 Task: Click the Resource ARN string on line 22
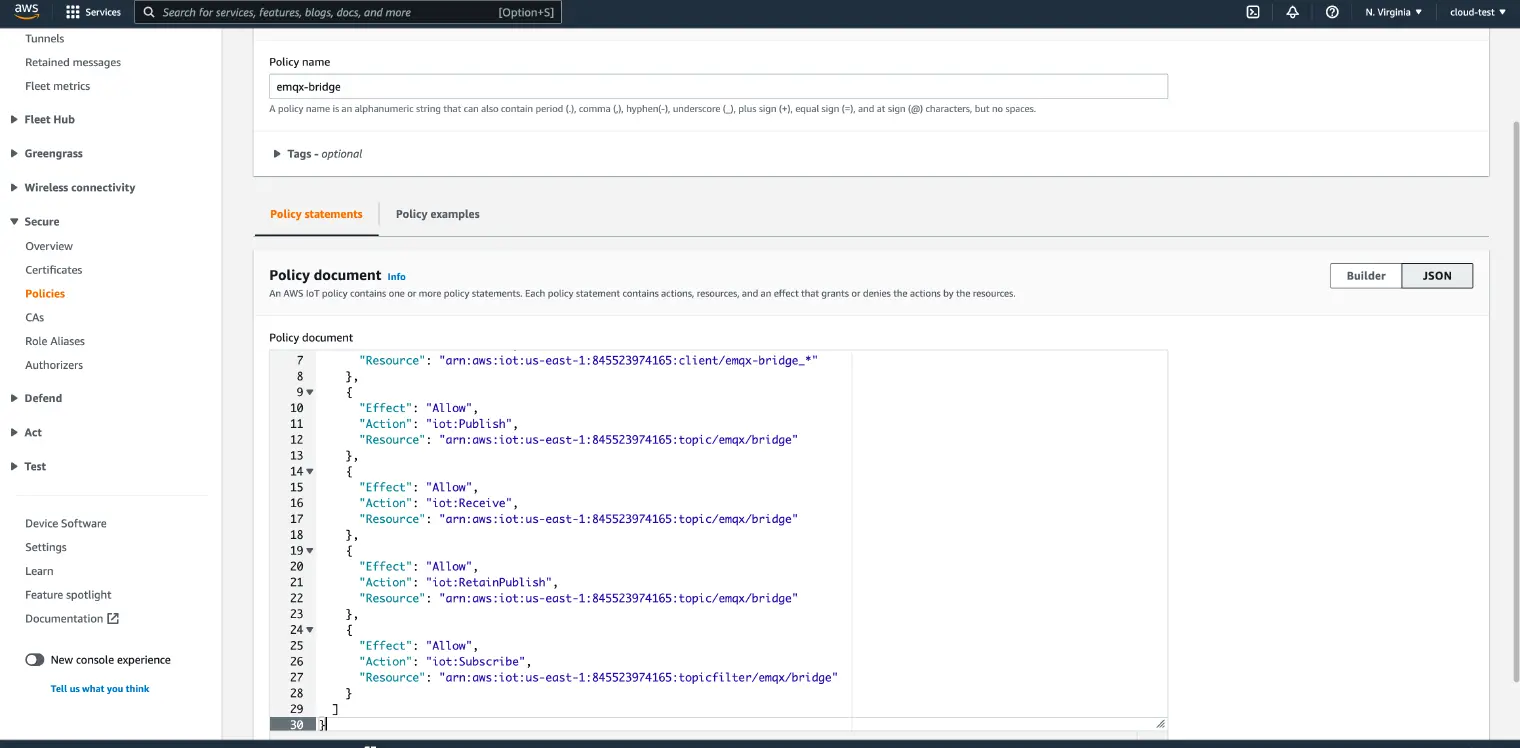(x=618, y=598)
